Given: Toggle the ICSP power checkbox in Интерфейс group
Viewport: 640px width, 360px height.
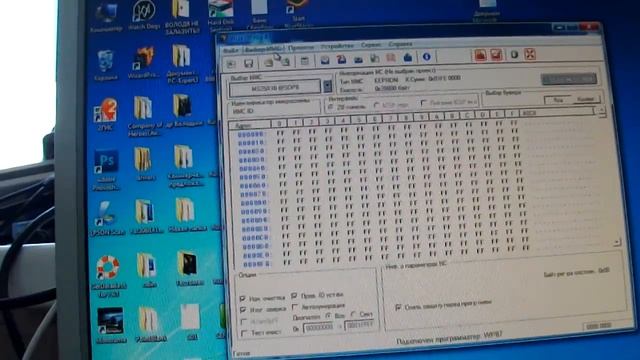Looking at the screenshot, I should [424, 103].
